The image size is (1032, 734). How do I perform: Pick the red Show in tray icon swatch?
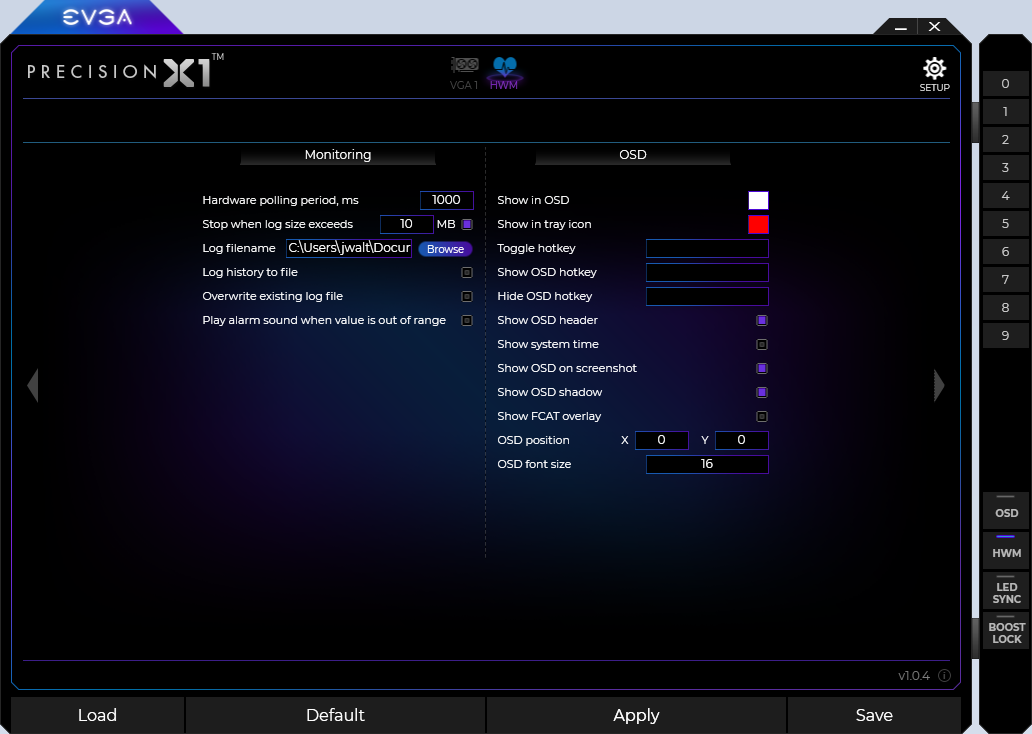coord(758,224)
